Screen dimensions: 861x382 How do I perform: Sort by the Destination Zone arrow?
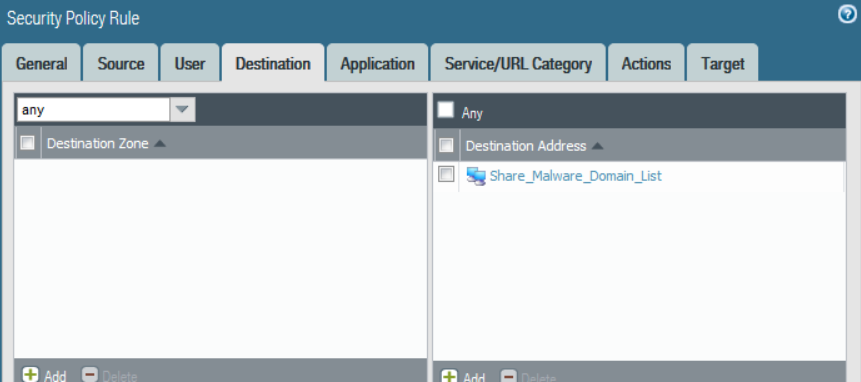point(159,143)
